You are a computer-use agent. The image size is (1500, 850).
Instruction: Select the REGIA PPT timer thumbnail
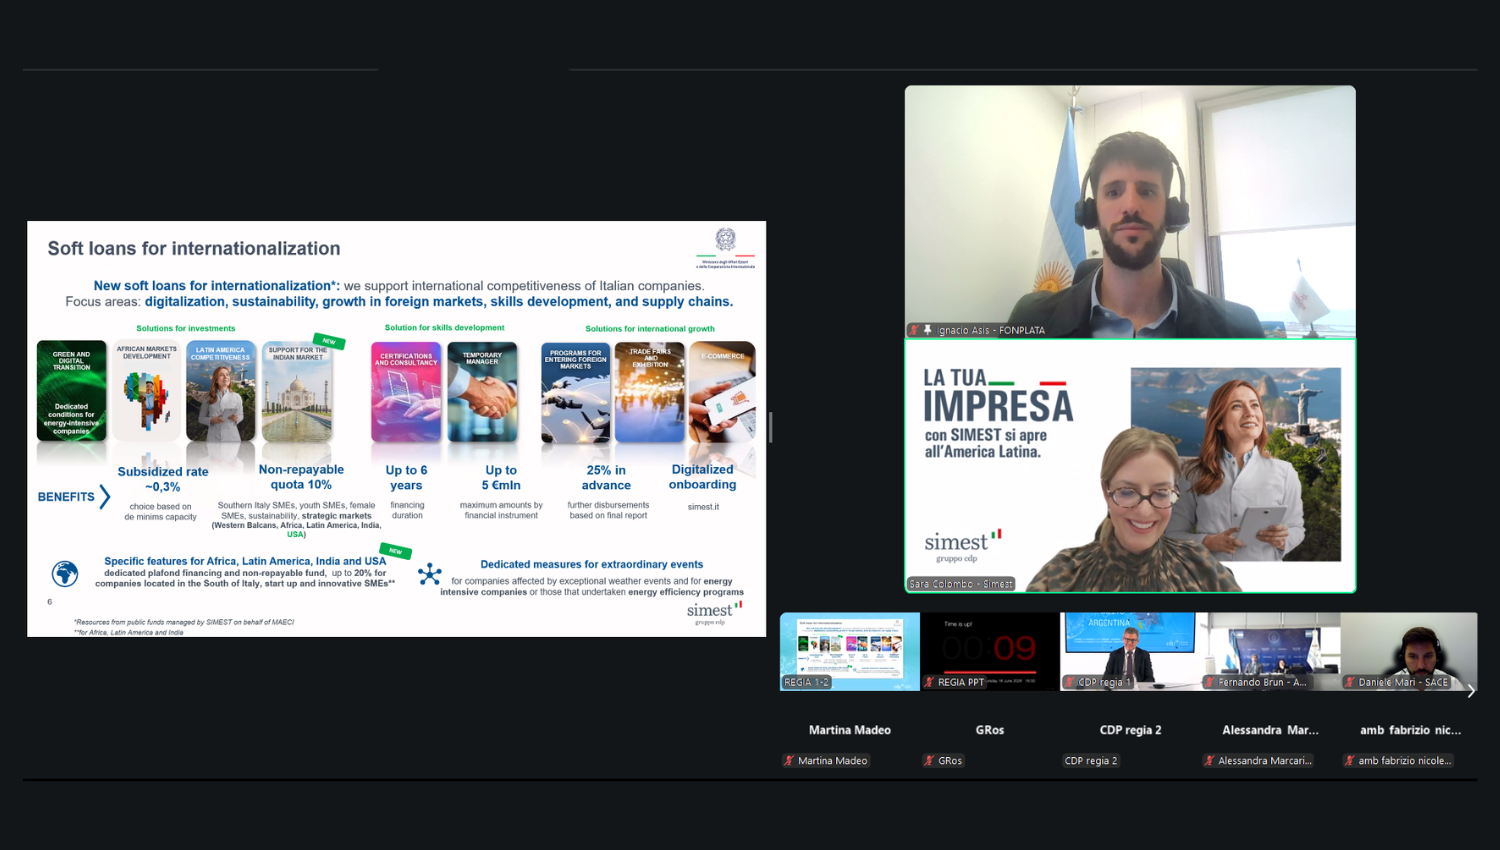[990, 652]
